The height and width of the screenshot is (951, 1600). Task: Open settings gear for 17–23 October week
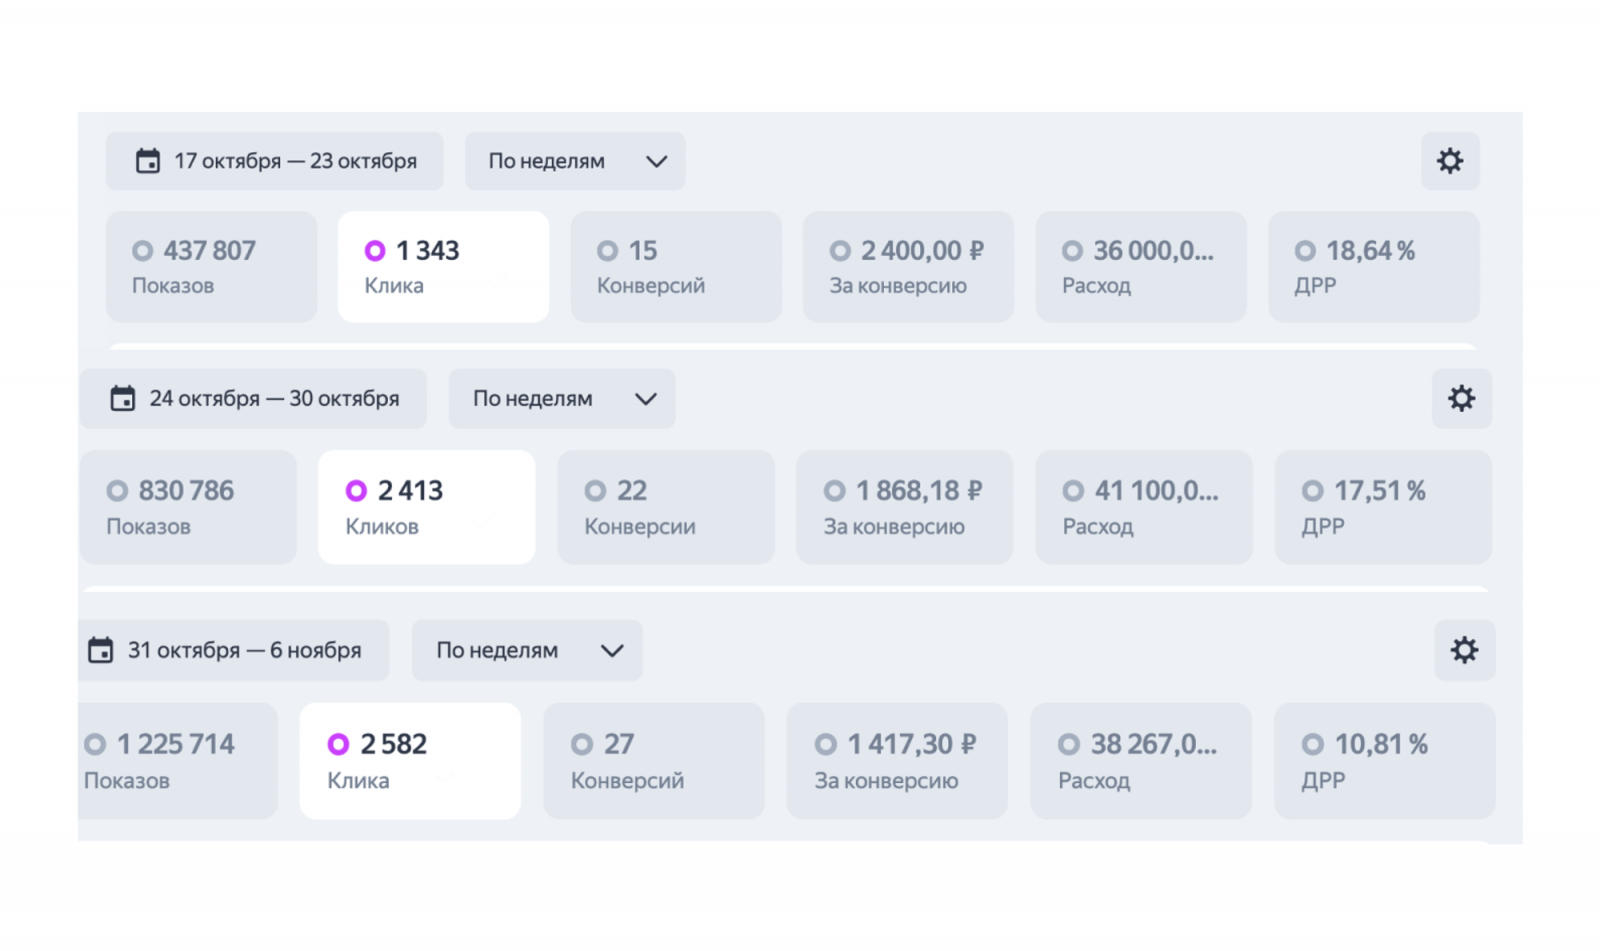coord(1450,161)
